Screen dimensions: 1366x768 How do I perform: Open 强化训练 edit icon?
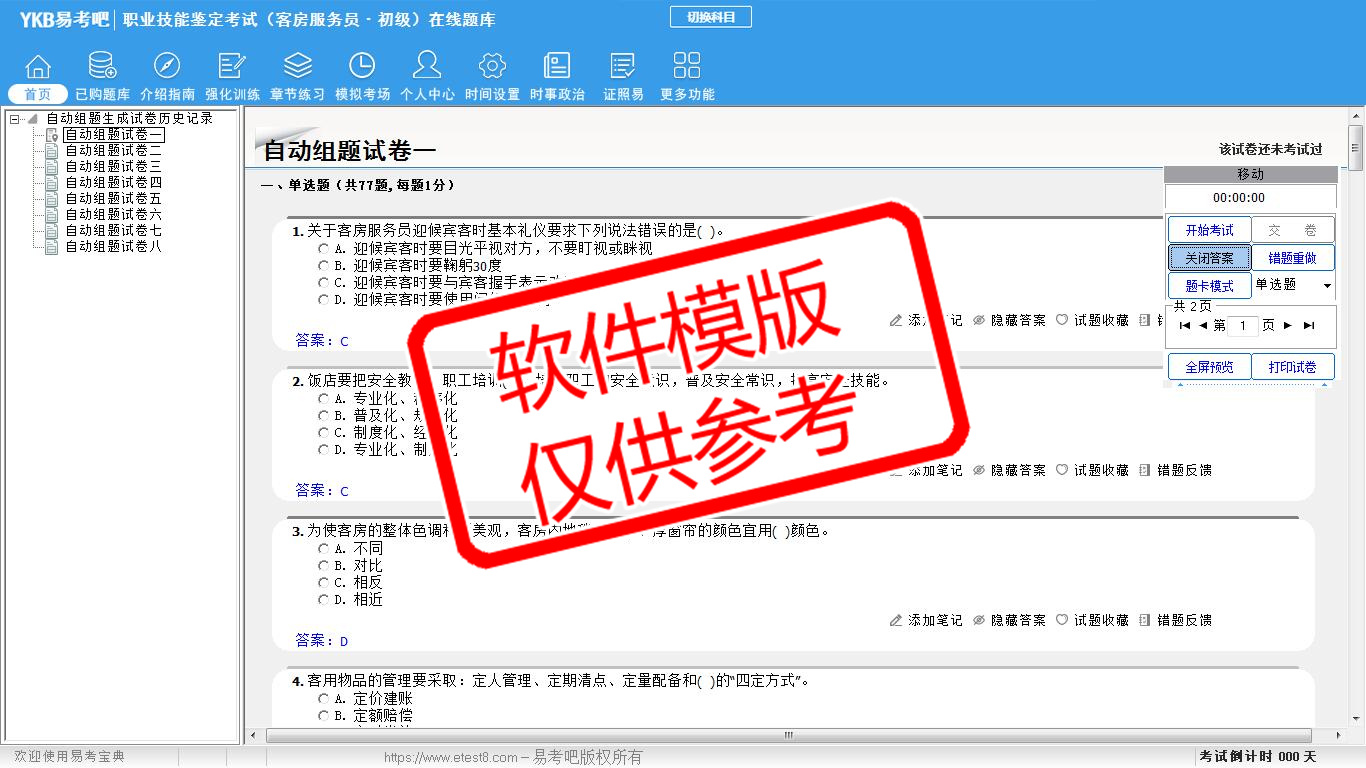[x=232, y=67]
